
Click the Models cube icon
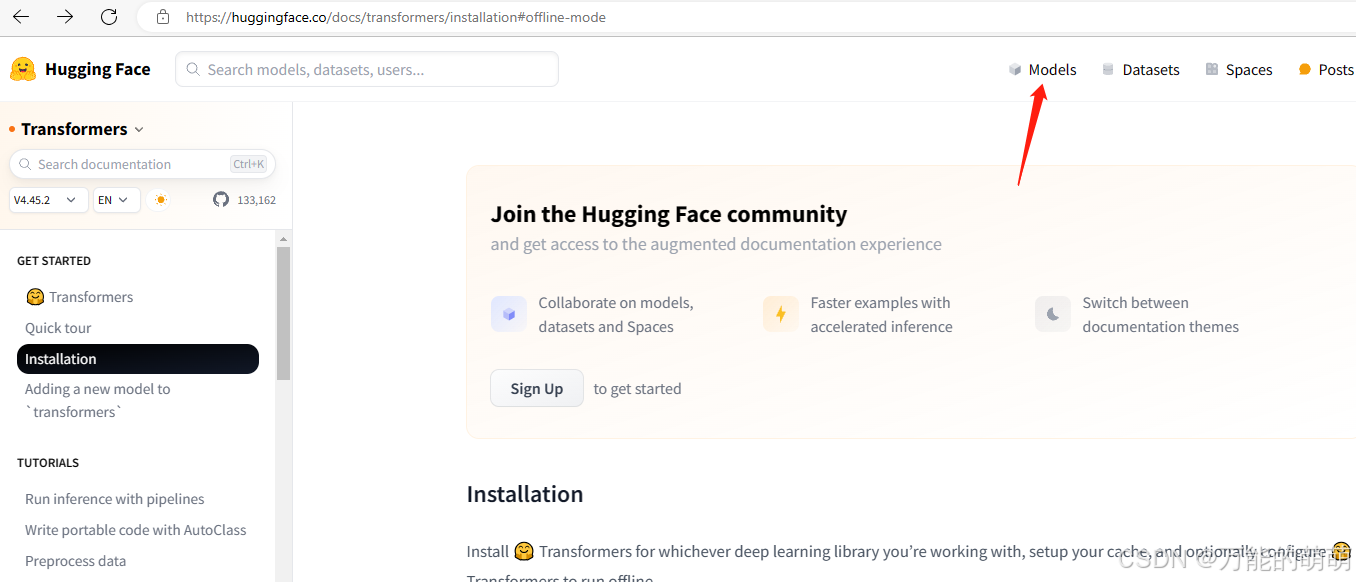pyautogui.click(x=1015, y=69)
